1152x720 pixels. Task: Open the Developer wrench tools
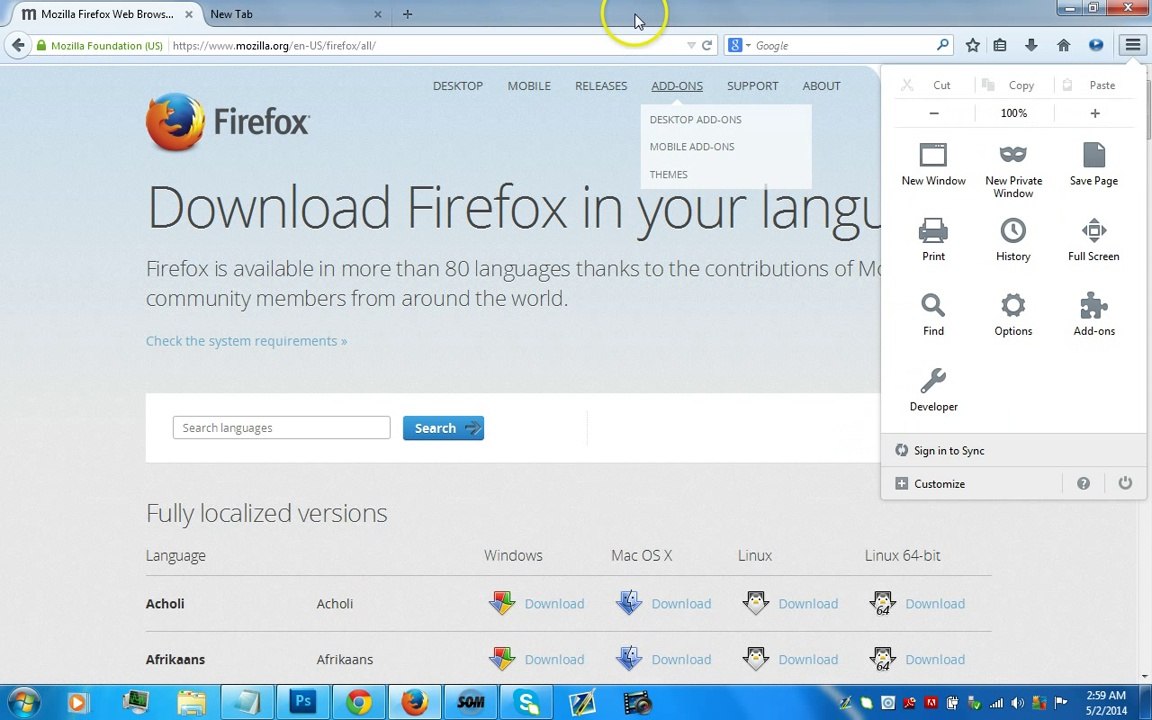[x=933, y=389]
